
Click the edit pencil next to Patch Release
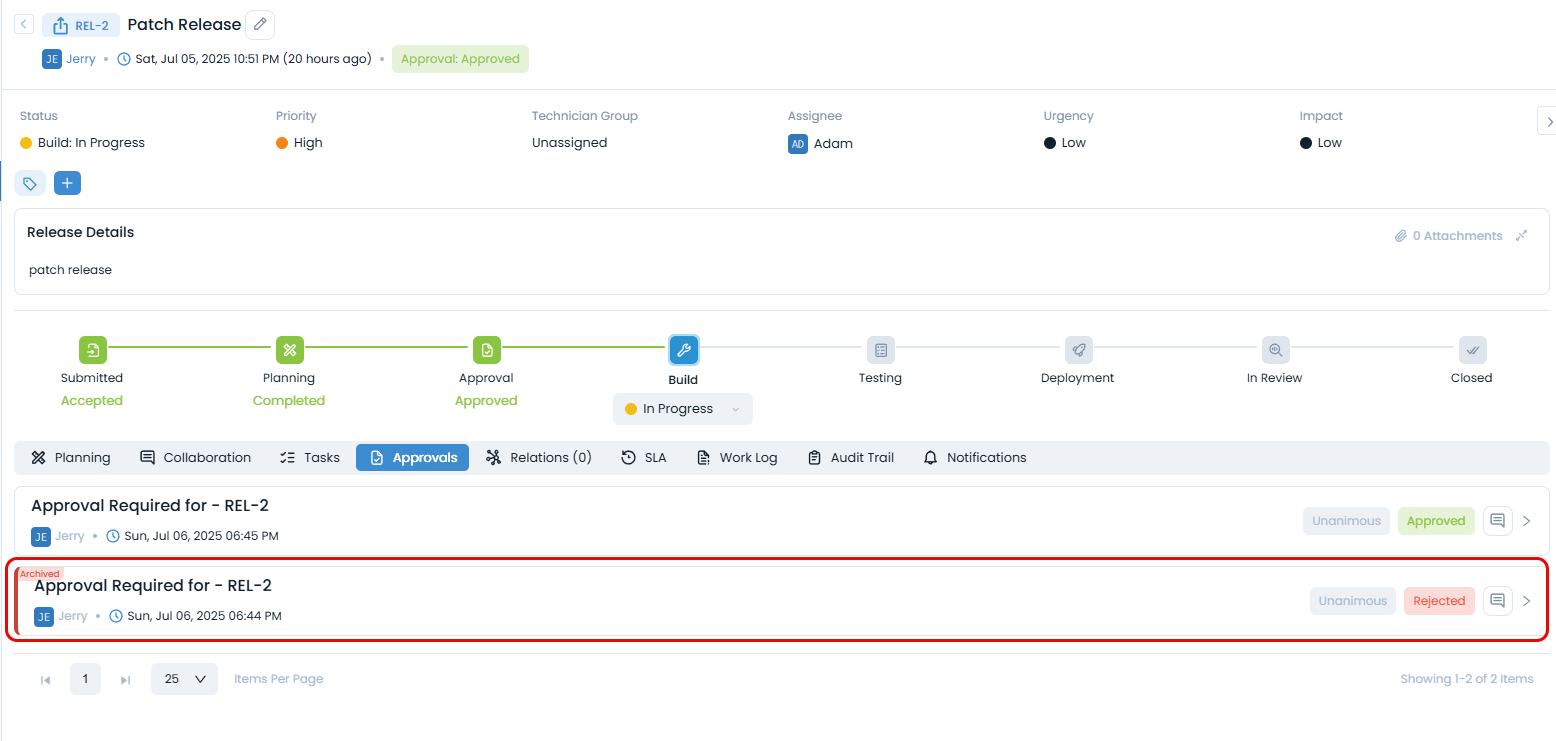[259, 24]
